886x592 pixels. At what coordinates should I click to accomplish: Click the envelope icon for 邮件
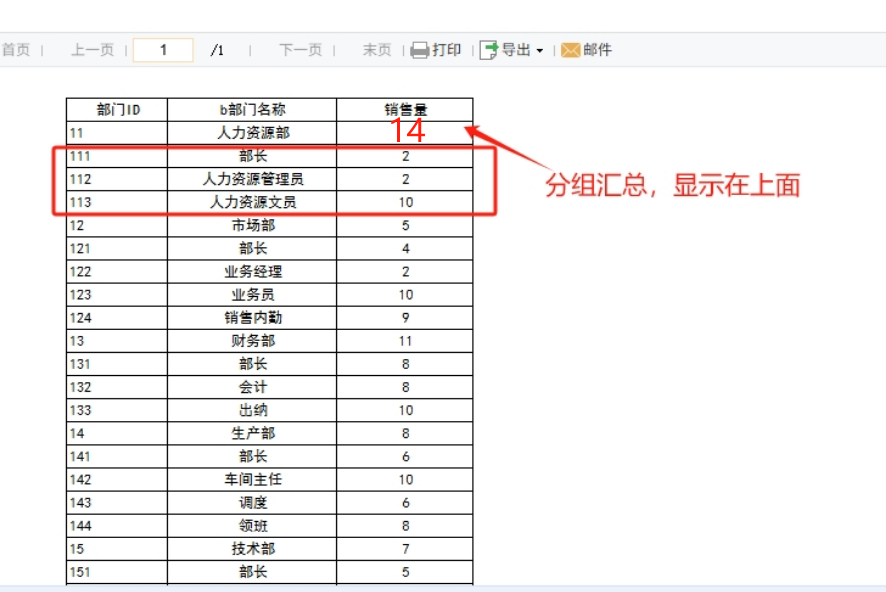570,50
